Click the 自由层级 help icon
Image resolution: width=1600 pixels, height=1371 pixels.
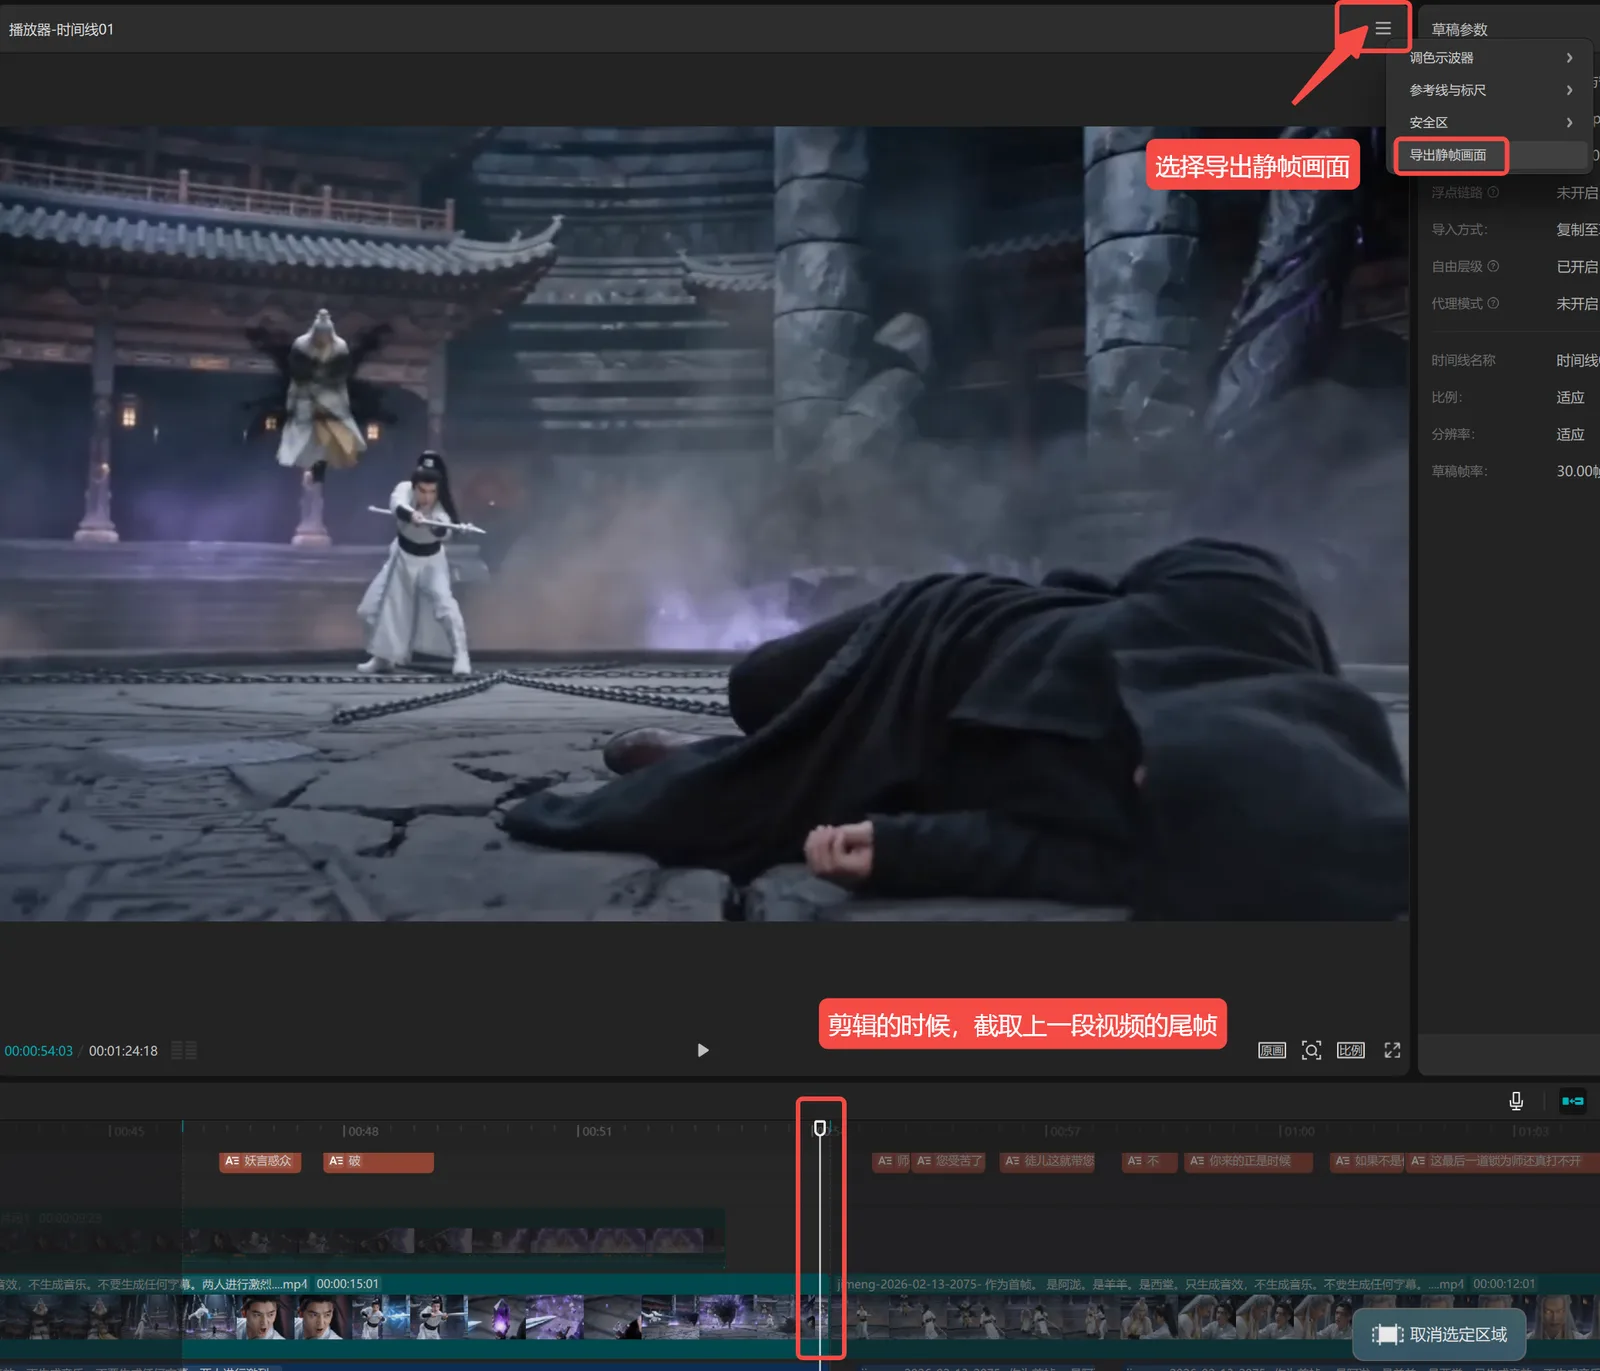tap(1493, 266)
